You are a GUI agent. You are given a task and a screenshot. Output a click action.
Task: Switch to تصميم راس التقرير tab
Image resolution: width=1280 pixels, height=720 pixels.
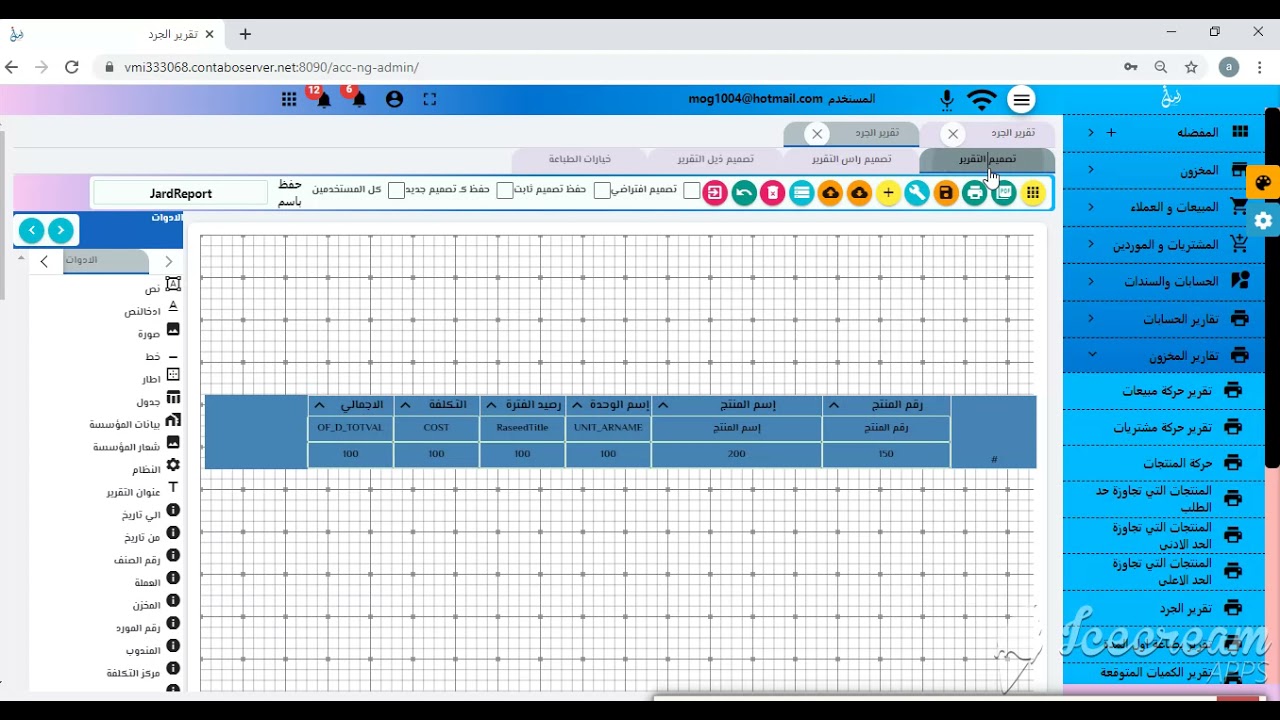click(x=851, y=159)
